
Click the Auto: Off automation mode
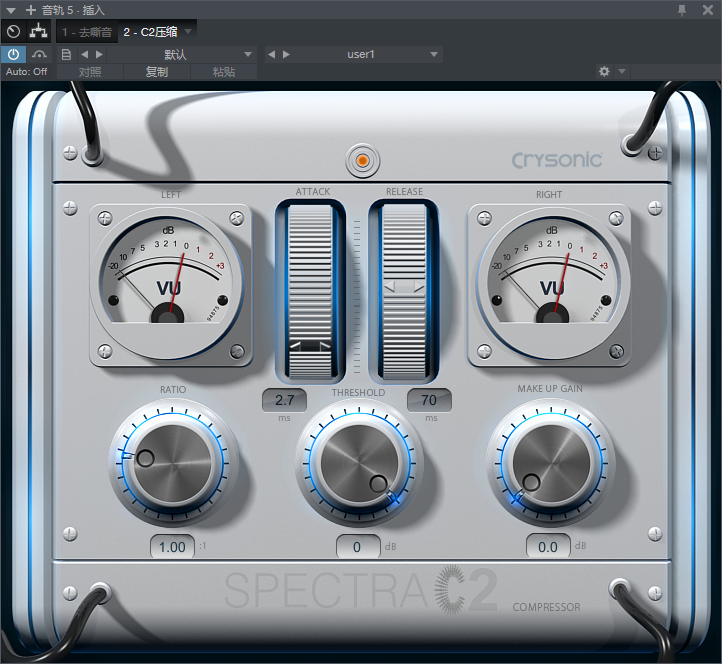pos(27,71)
